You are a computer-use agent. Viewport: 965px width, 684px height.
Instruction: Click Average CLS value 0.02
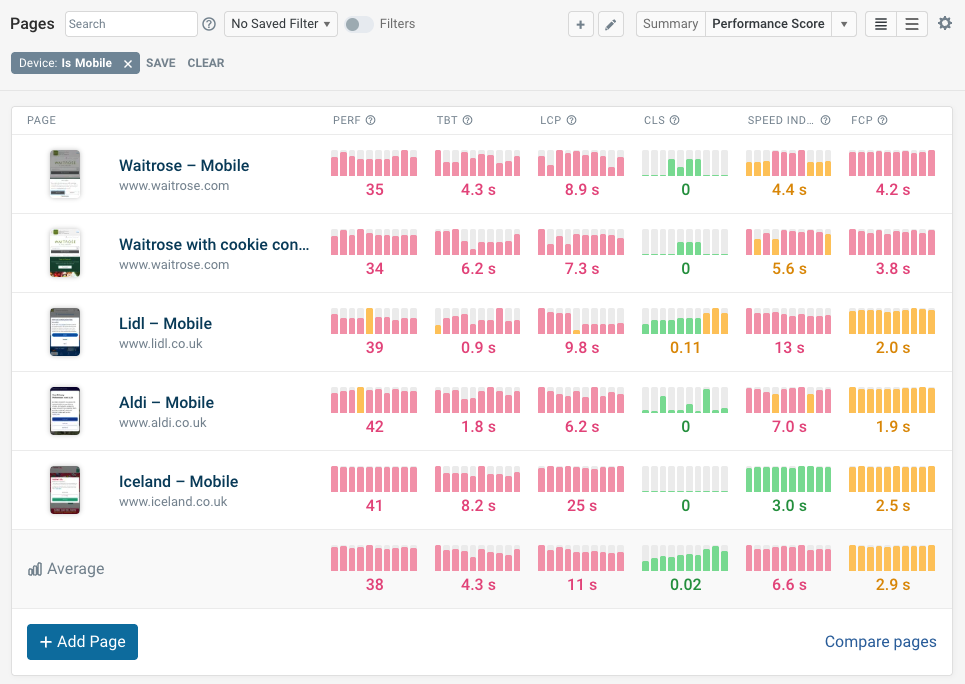(685, 584)
